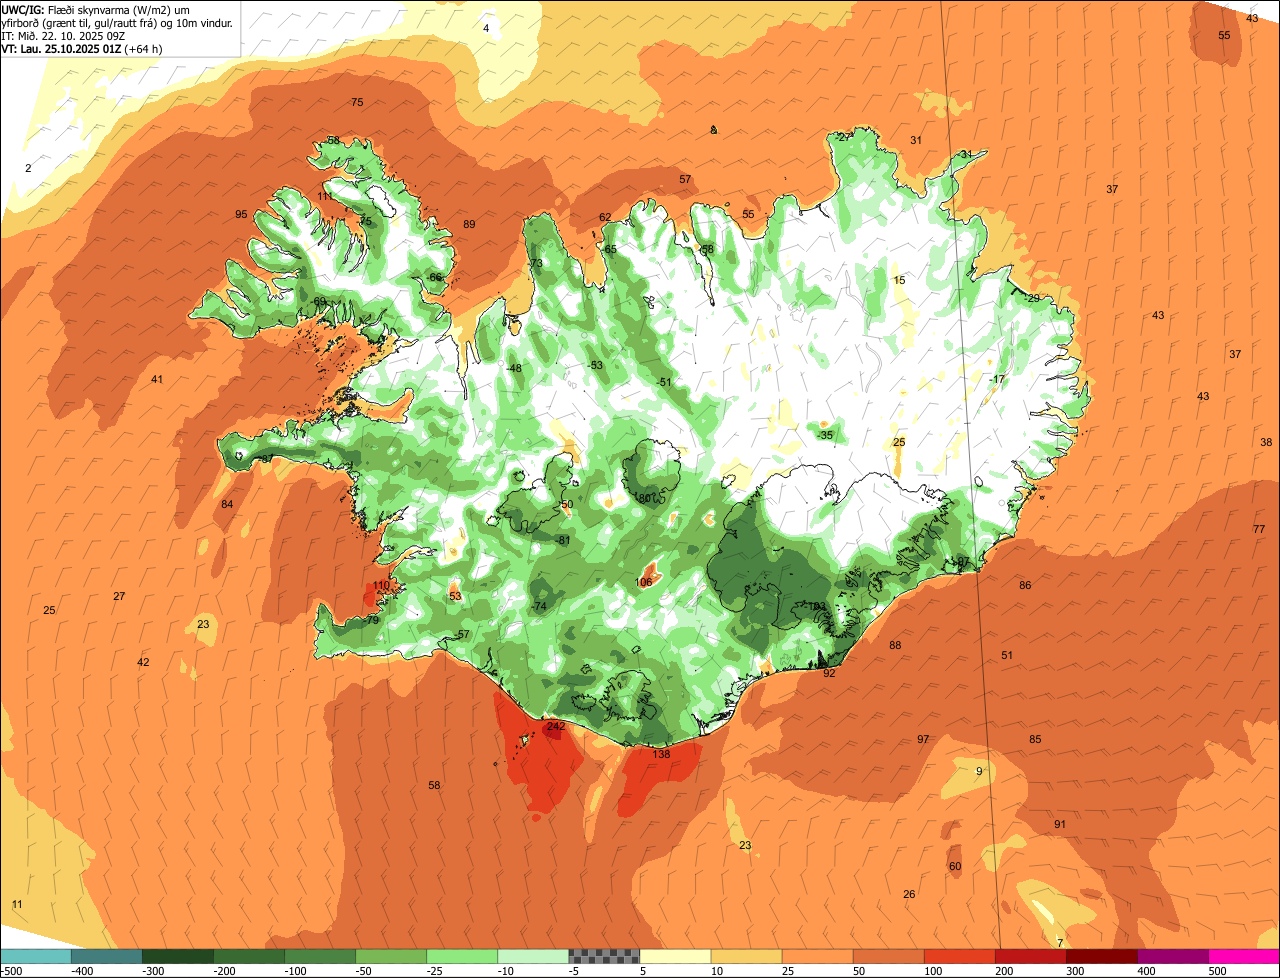Click the teal -500 to -400 legend swatch
Screen dimensions: 1280x978
36,956
